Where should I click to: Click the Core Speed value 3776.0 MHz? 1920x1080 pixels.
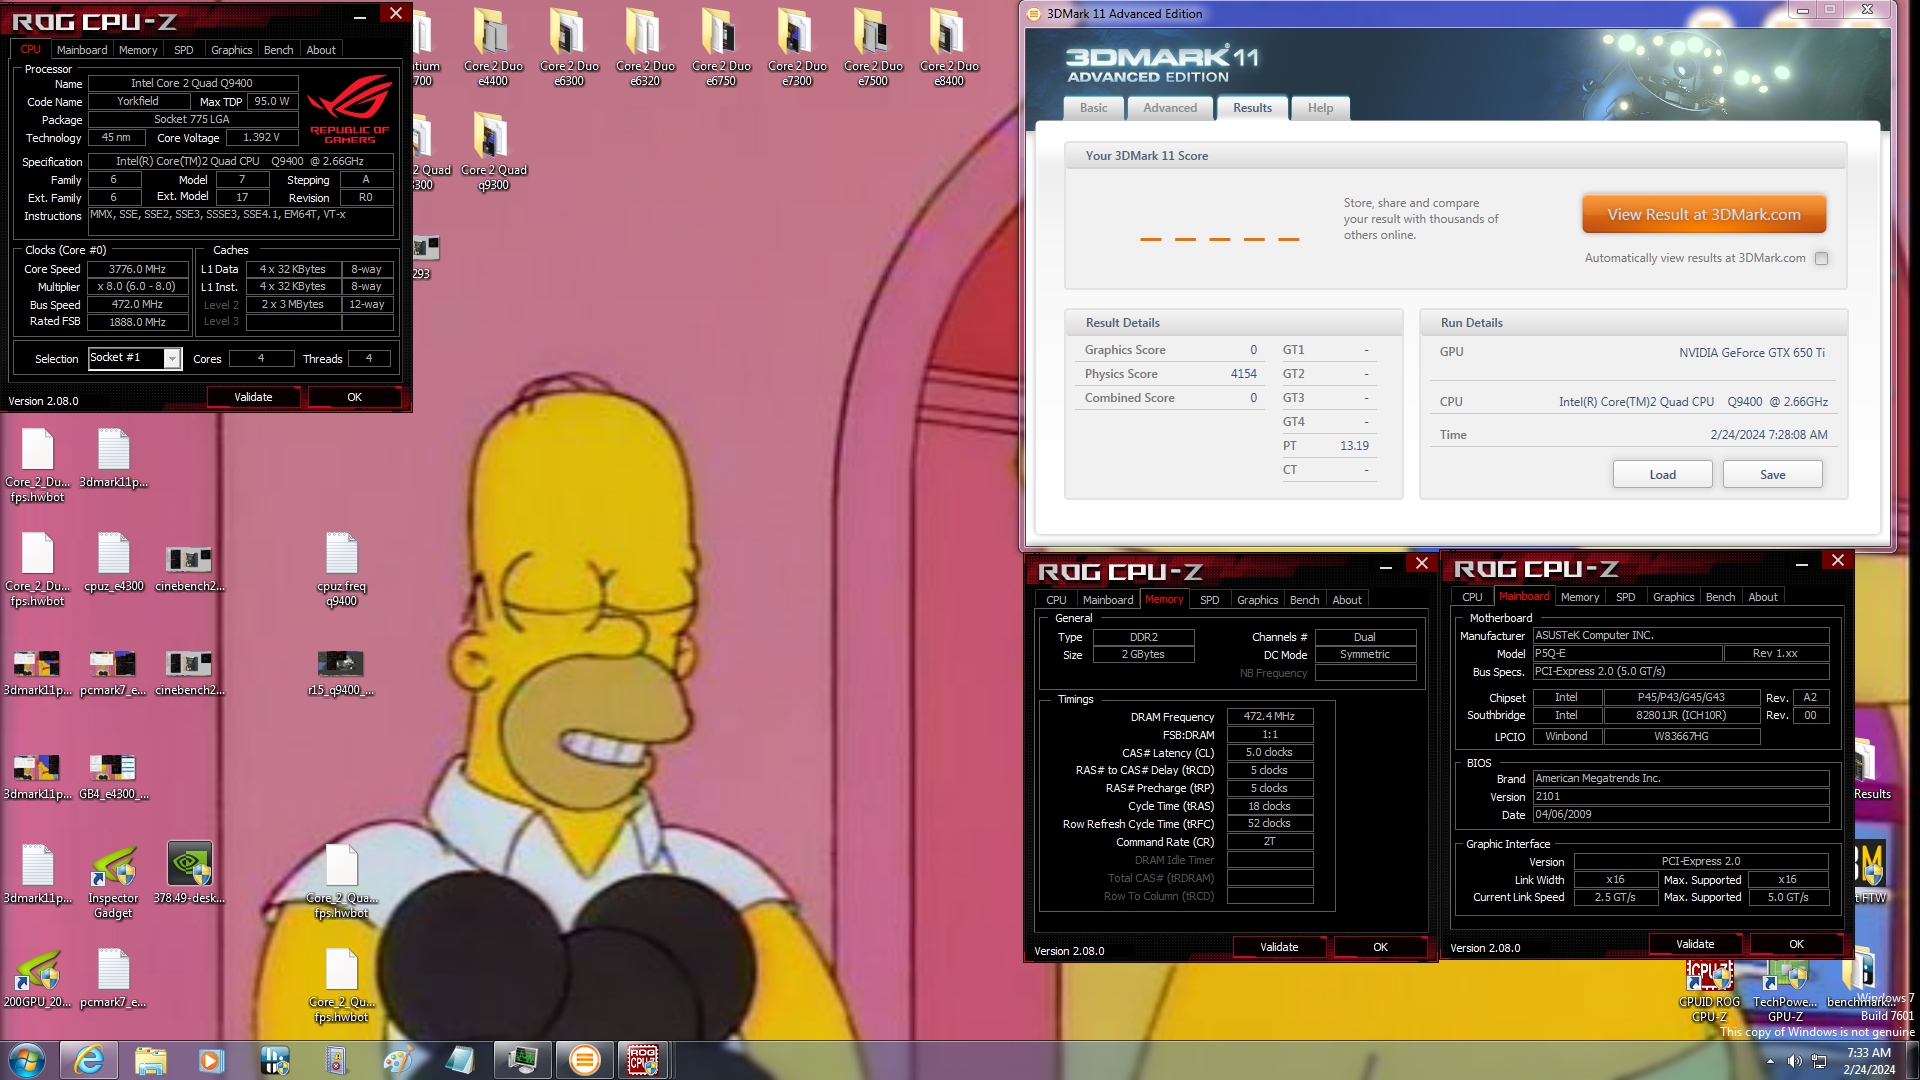[137, 269]
